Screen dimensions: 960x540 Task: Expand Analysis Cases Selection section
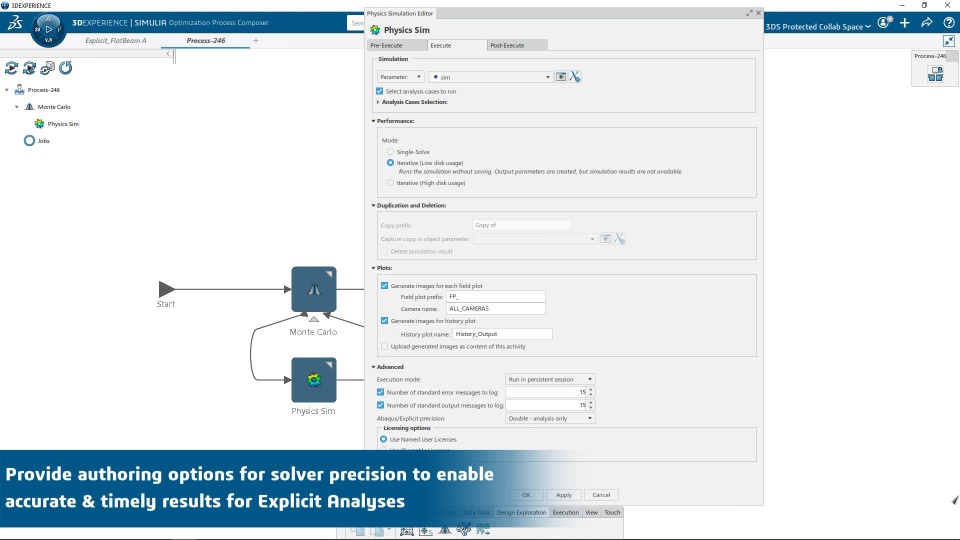coord(378,102)
